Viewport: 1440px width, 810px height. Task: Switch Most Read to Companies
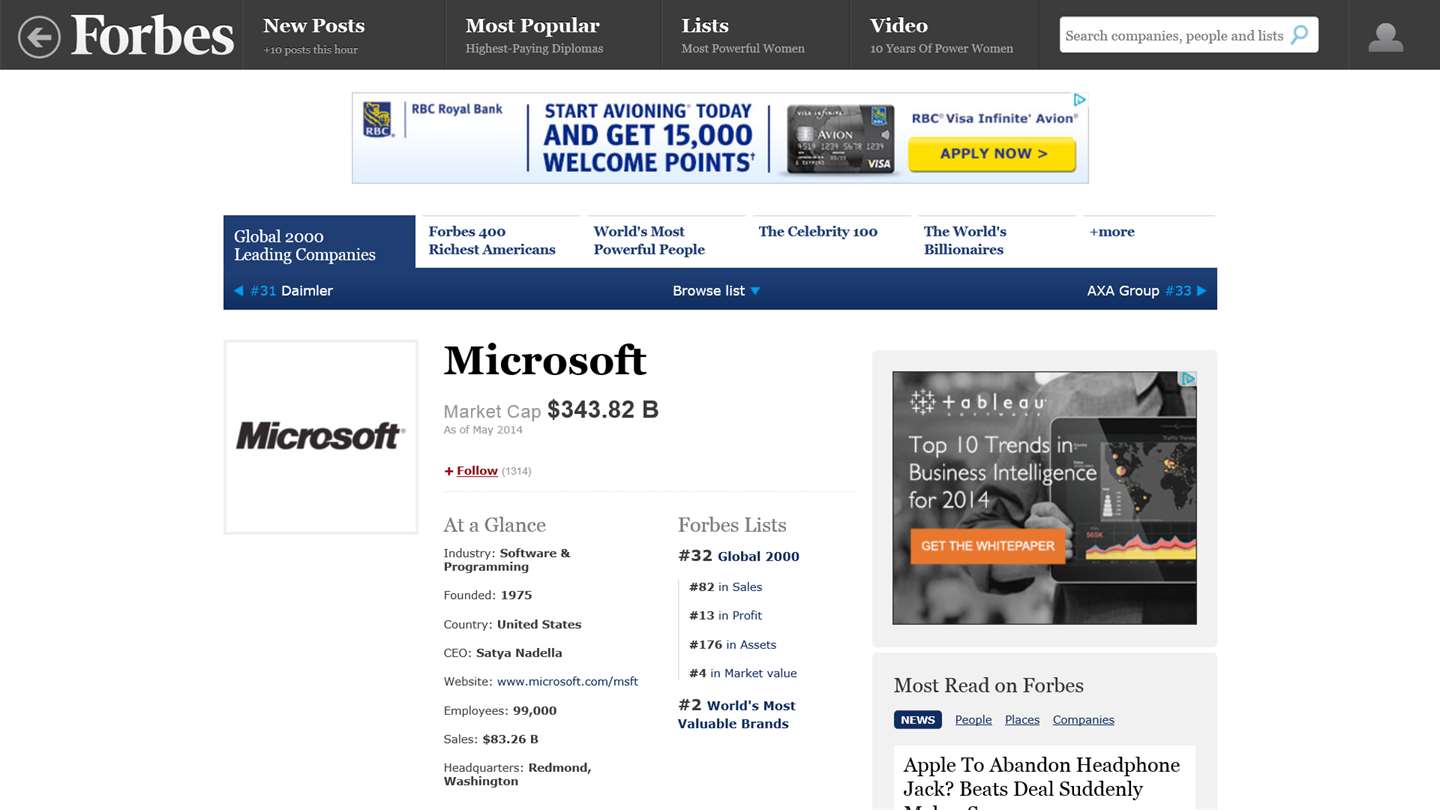(1083, 720)
